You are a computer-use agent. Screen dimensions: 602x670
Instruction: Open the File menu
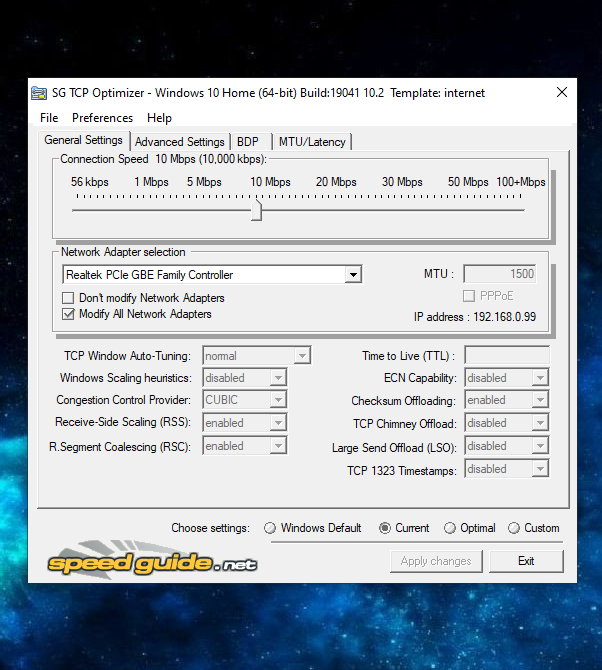click(49, 118)
